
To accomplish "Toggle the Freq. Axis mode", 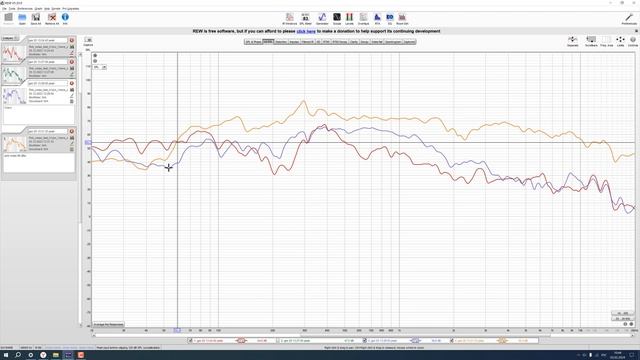I will pos(607,41).
